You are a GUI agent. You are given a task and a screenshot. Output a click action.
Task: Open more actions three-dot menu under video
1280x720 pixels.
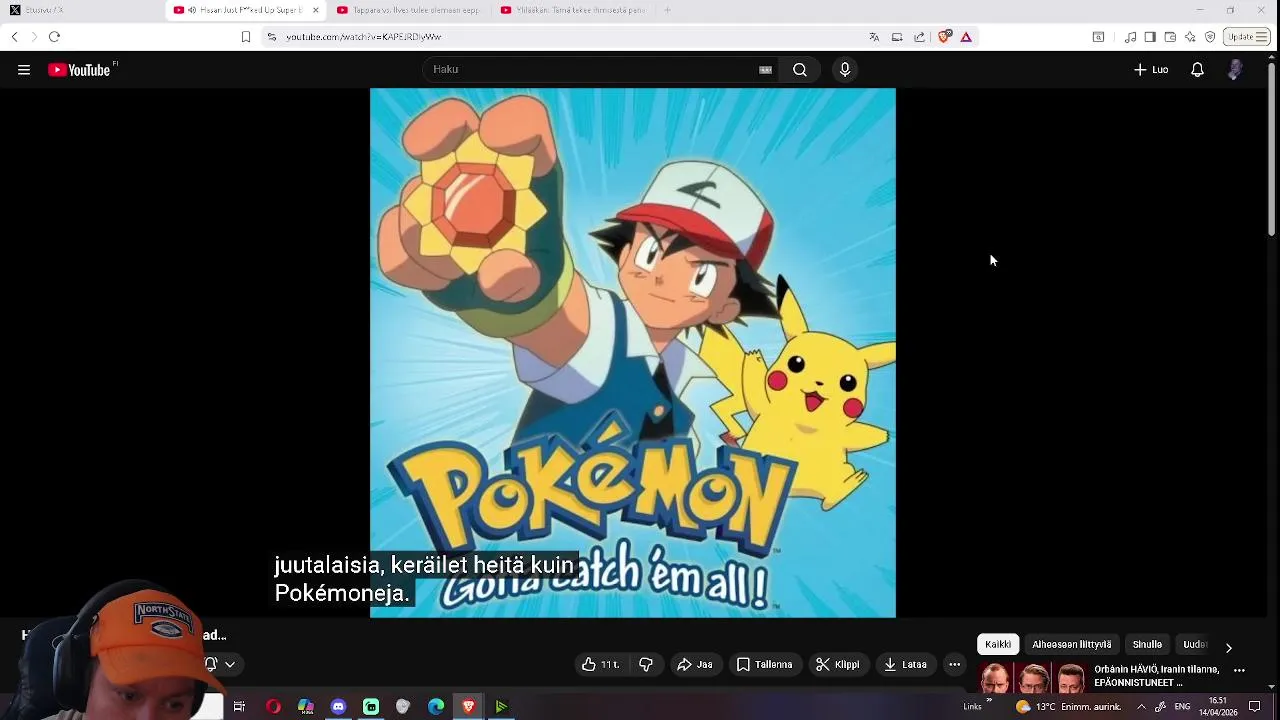pyautogui.click(x=955, y=665)
